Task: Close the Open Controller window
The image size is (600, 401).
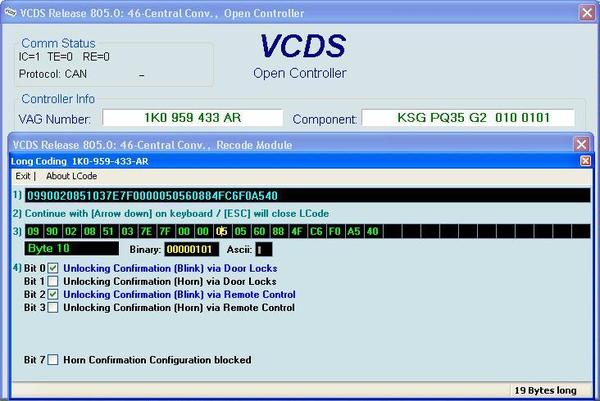Action: (587, 13)
